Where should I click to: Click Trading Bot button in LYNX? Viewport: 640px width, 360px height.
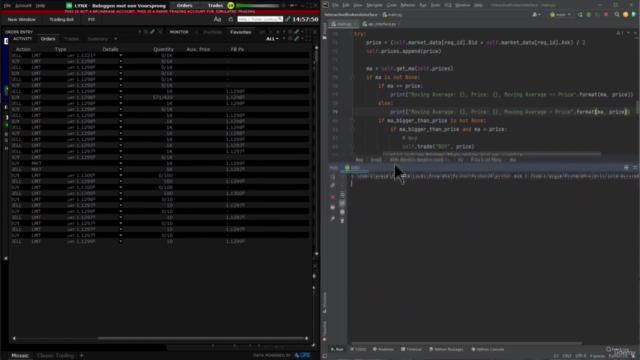pyautogui.click(x=61, y=20)
